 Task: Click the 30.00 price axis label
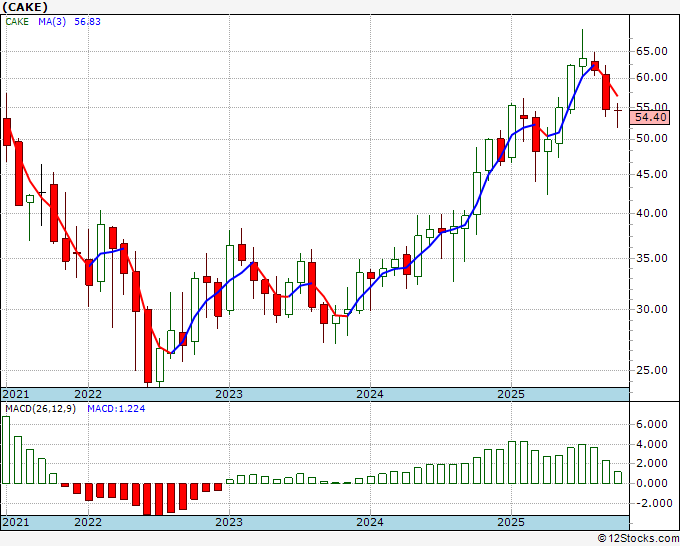point(651,309)
